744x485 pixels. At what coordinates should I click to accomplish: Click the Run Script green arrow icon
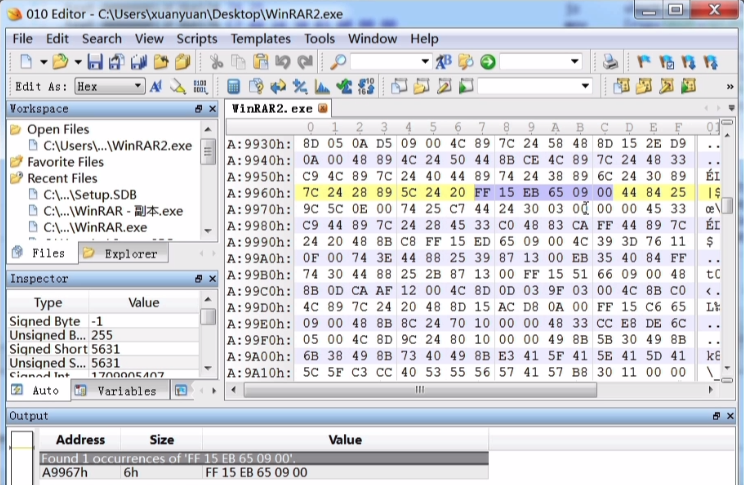[466, 86]
